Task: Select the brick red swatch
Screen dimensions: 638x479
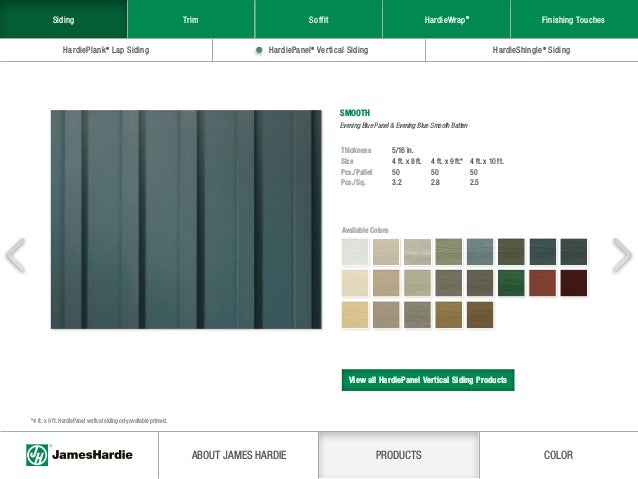Action: [x=543, y=283]
